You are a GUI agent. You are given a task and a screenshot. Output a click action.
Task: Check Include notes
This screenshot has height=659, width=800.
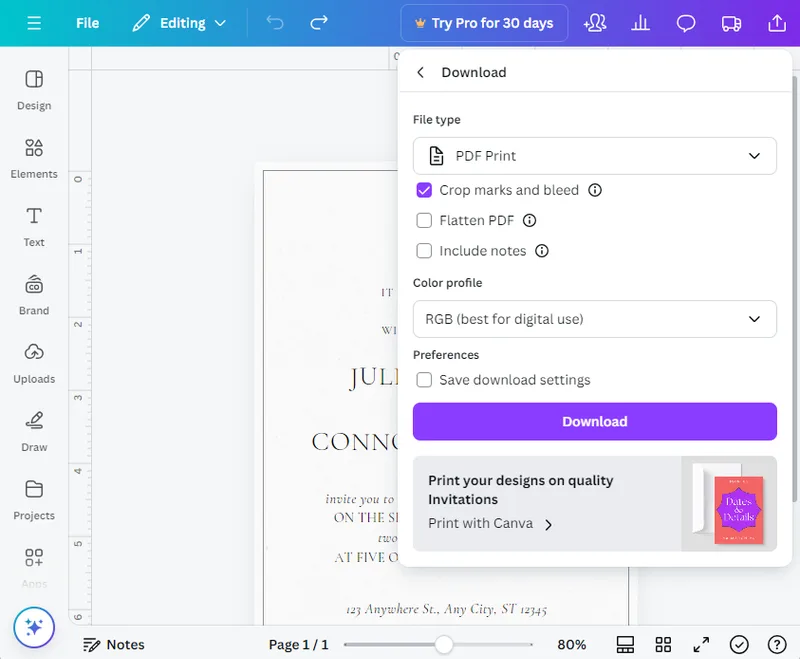coord(424,251)
